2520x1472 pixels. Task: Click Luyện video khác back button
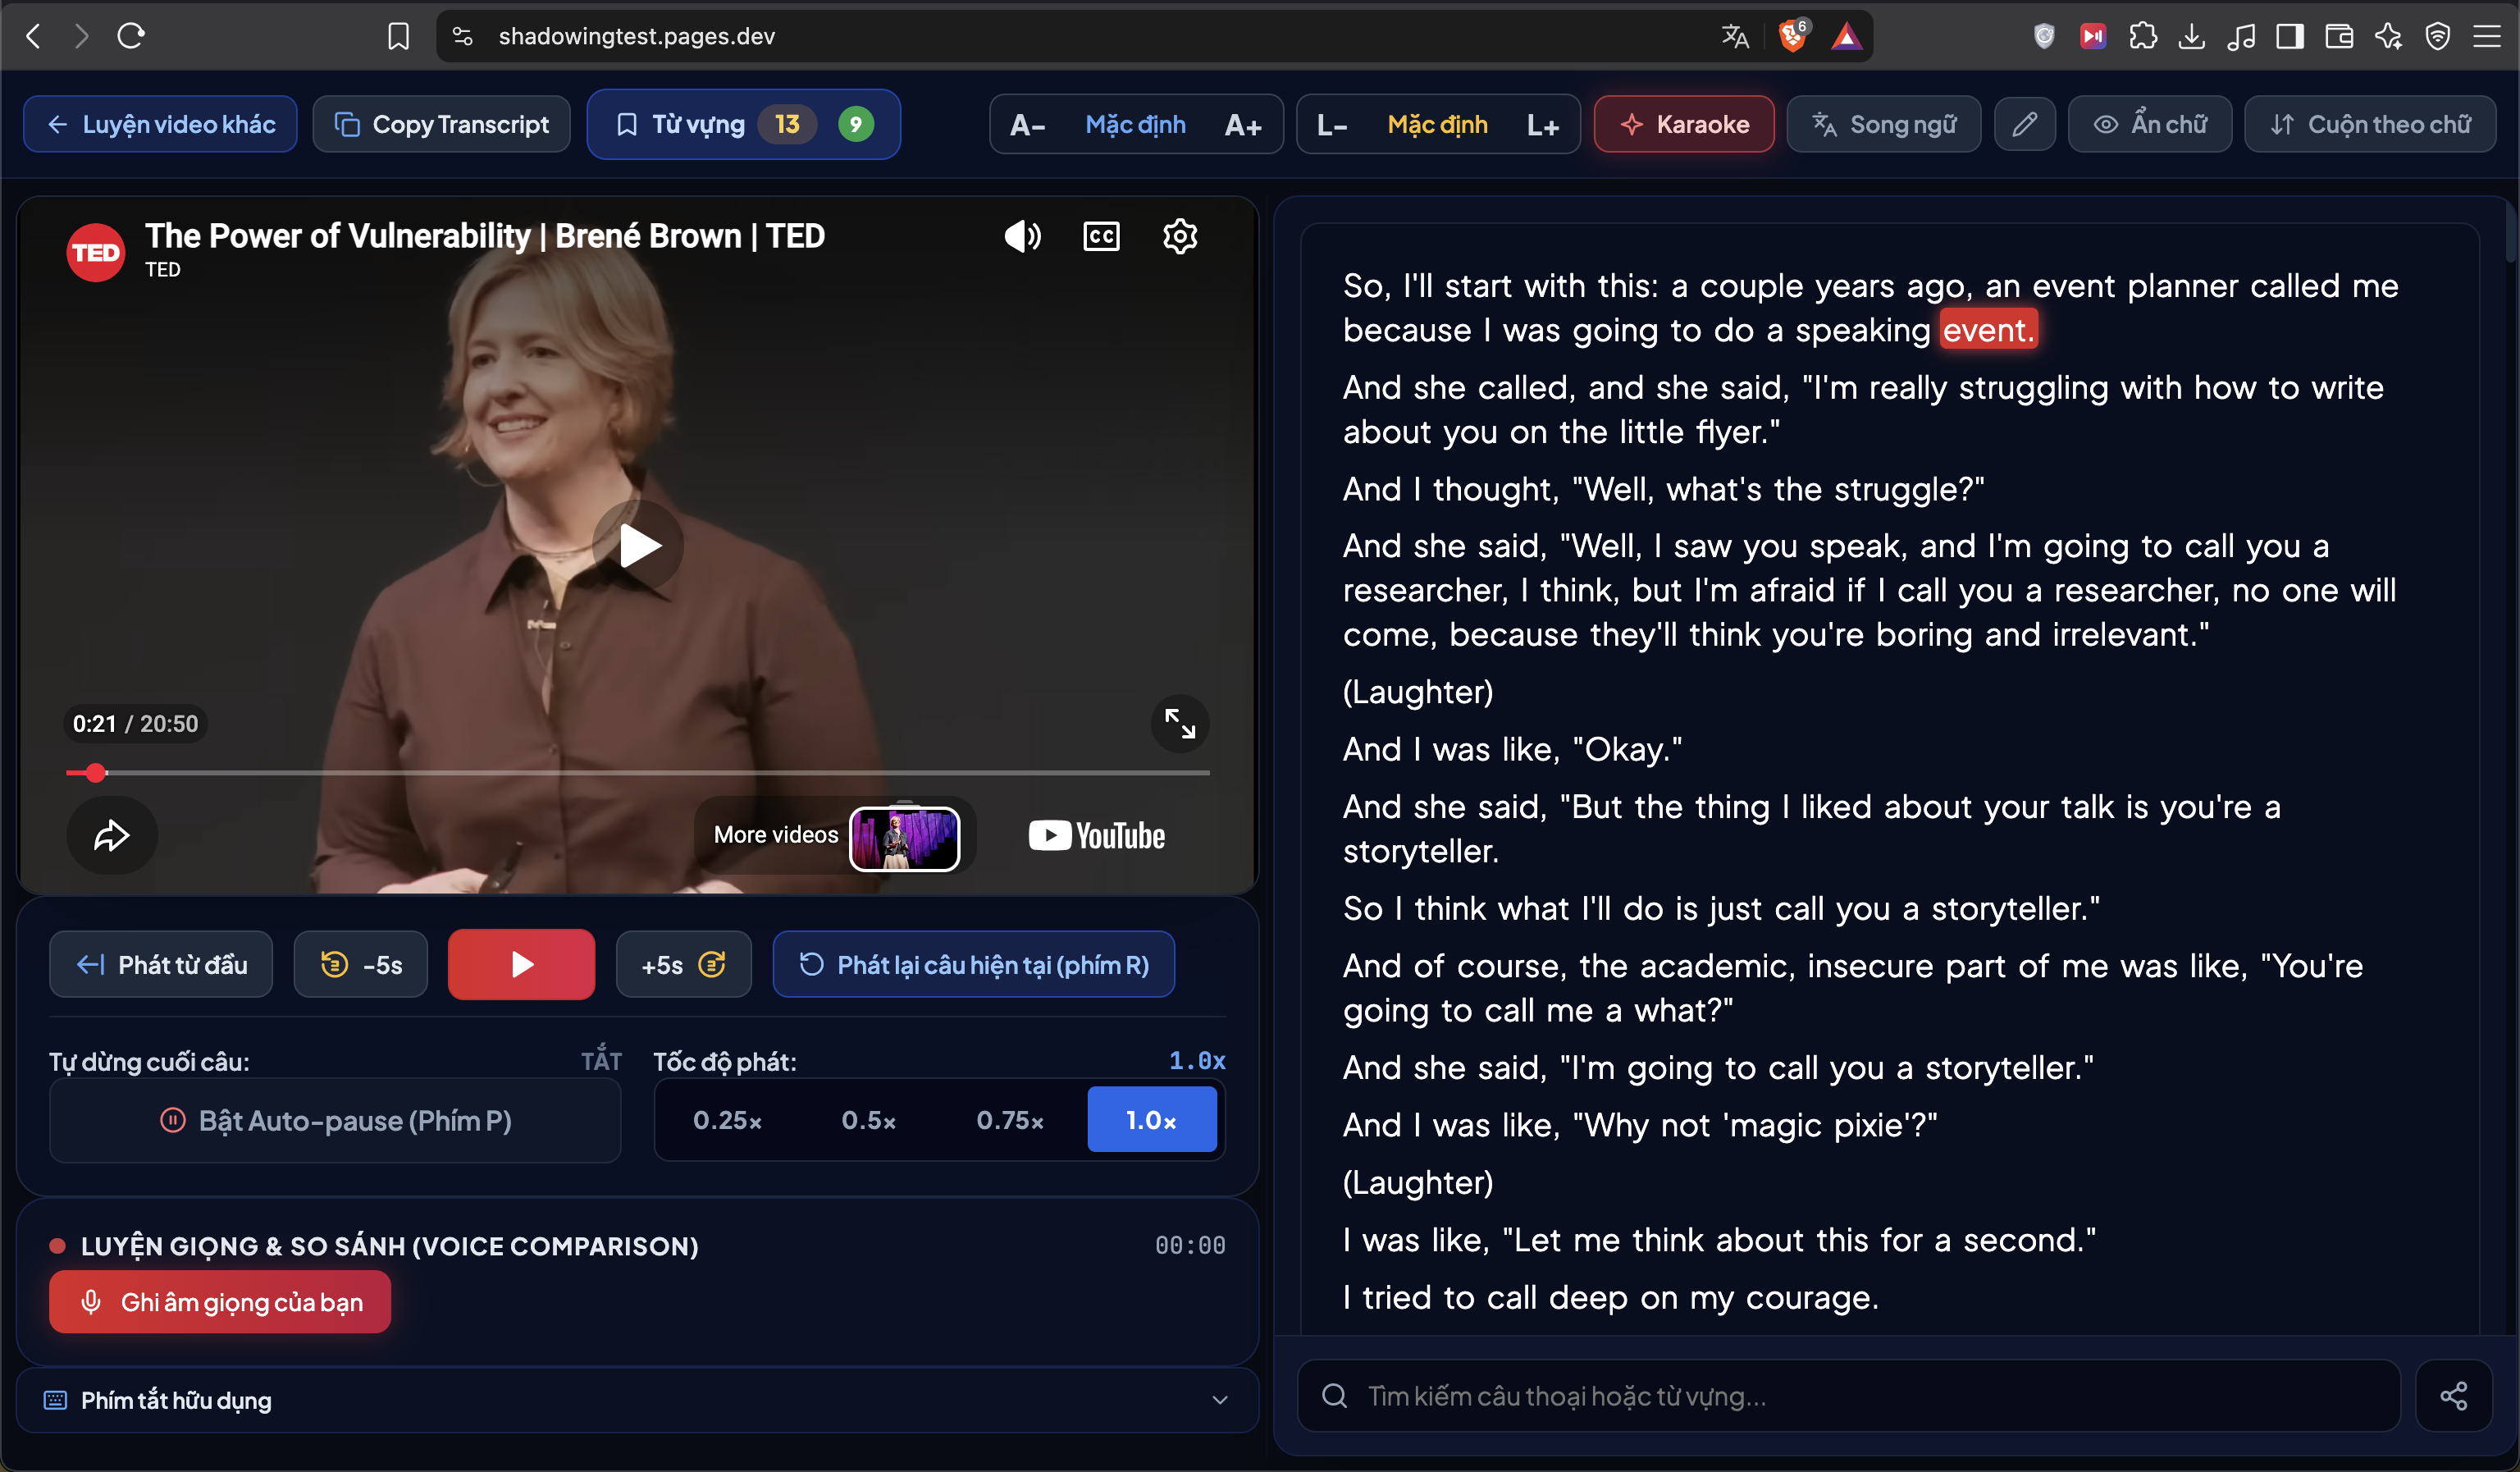tap(160, 124)
